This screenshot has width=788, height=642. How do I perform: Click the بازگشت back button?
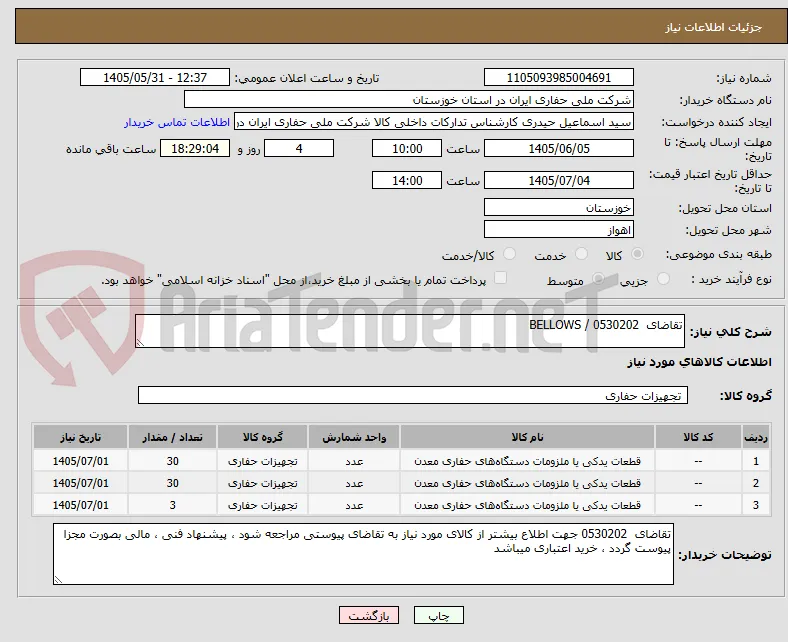[x=369, y=615]
